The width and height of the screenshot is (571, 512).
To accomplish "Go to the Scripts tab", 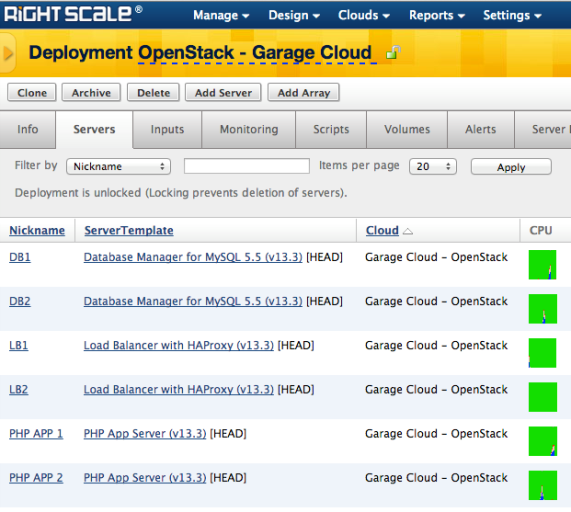I will [331, 129].
